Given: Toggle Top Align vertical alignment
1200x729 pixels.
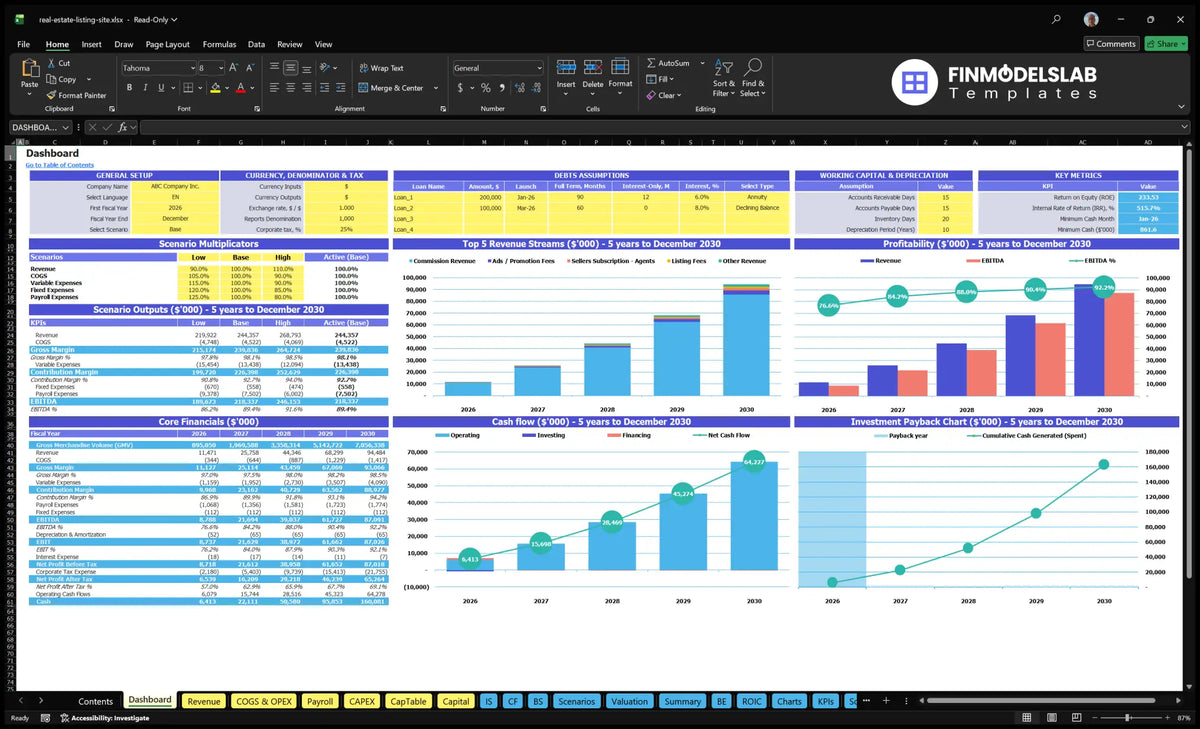Looking at the screenshot, I should coord(273,68).
